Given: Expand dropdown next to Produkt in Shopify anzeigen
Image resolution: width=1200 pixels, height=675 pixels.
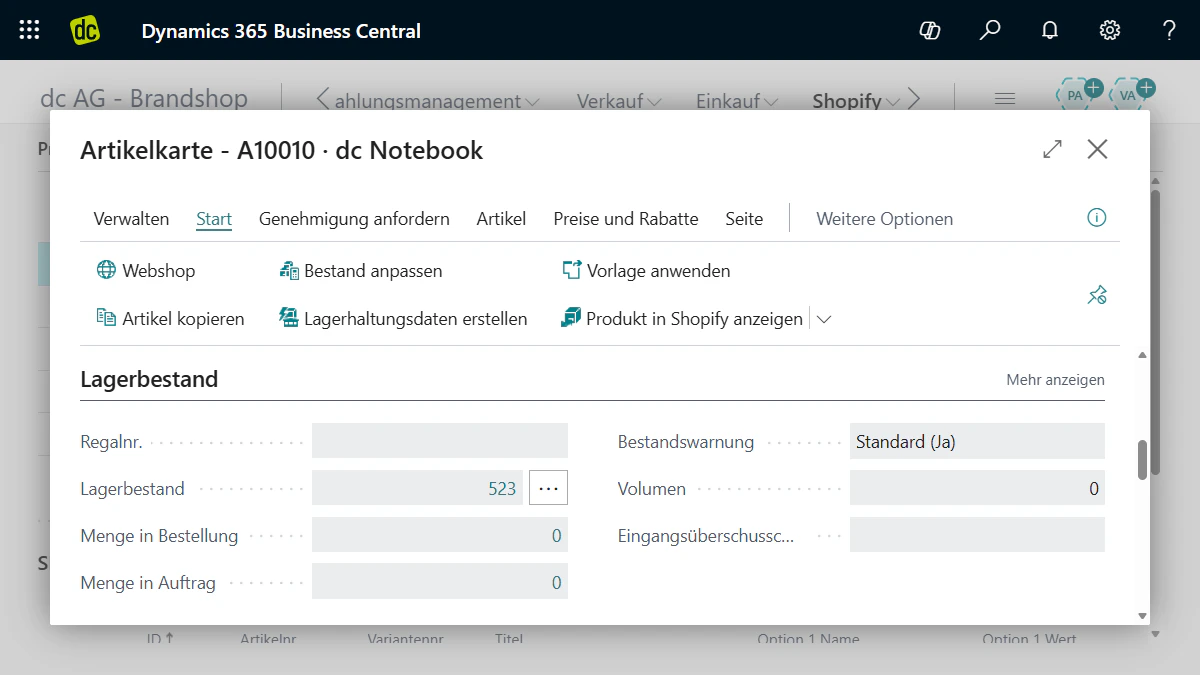Looking at the screenshot, I should pyautogui.click(x=824, y=319).
